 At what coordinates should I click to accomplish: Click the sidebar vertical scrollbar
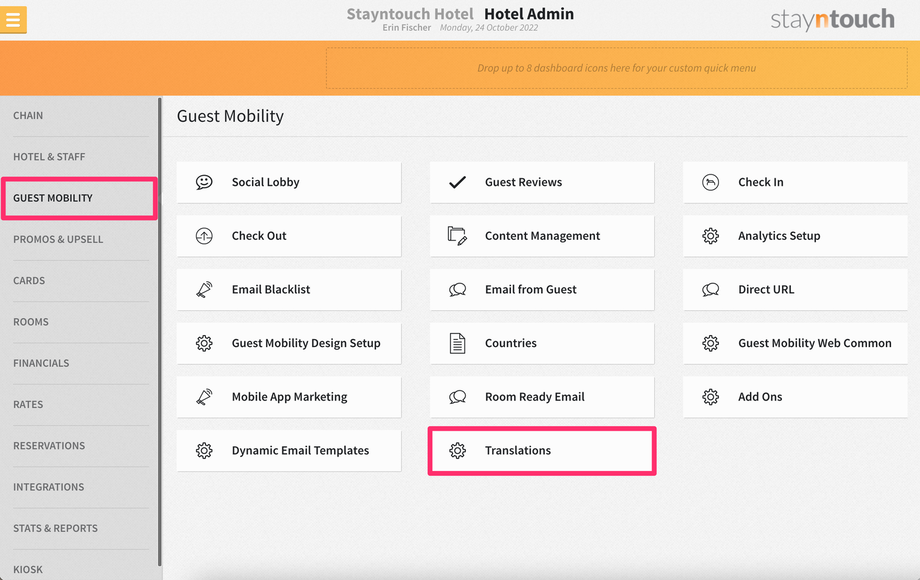[x=160, y=331]
